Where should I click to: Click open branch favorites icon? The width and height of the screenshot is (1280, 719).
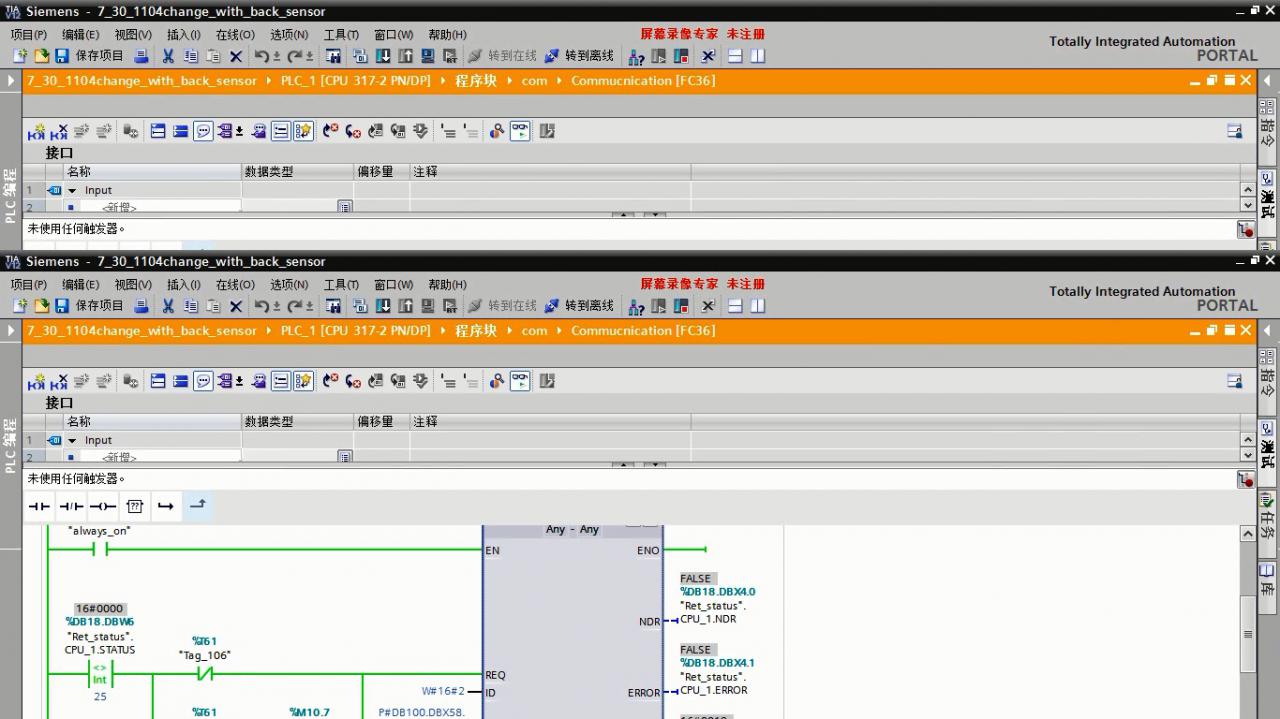pos(166,506)
